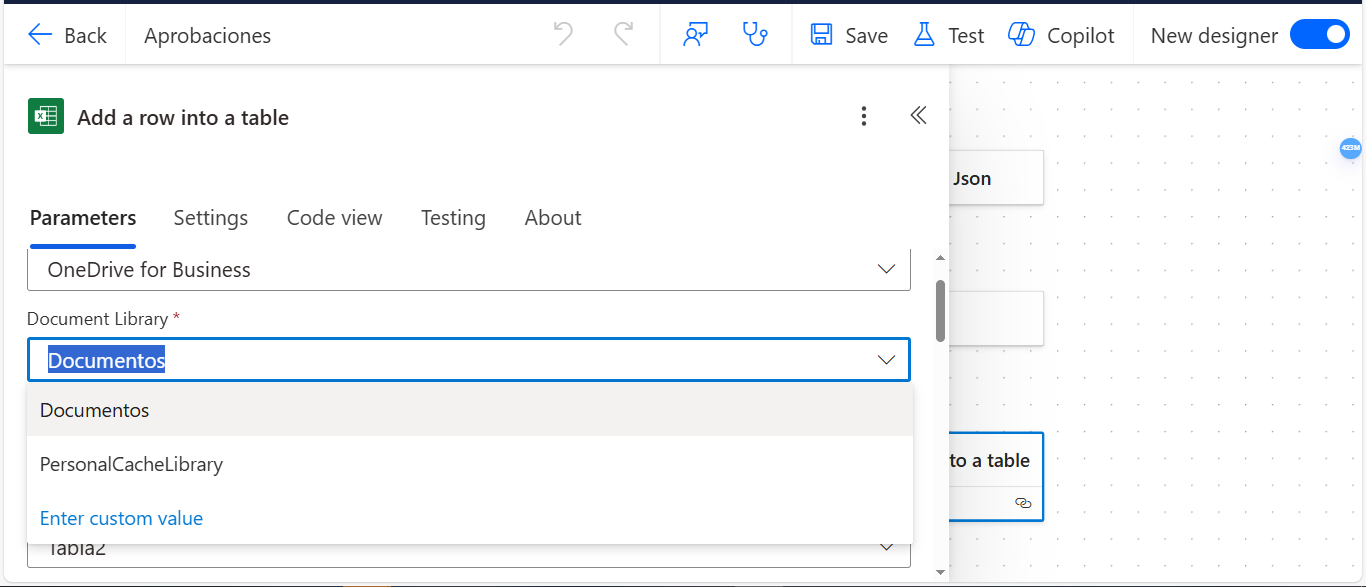Save the flow

point(849,35)
